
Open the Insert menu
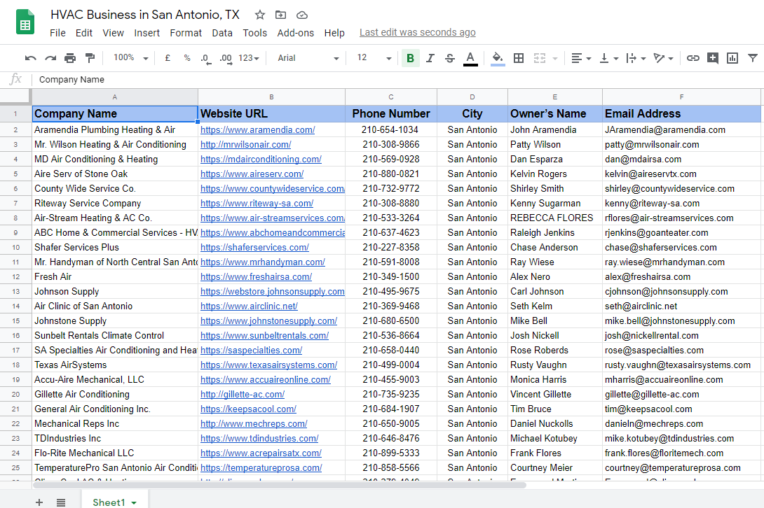pos(147,33)
